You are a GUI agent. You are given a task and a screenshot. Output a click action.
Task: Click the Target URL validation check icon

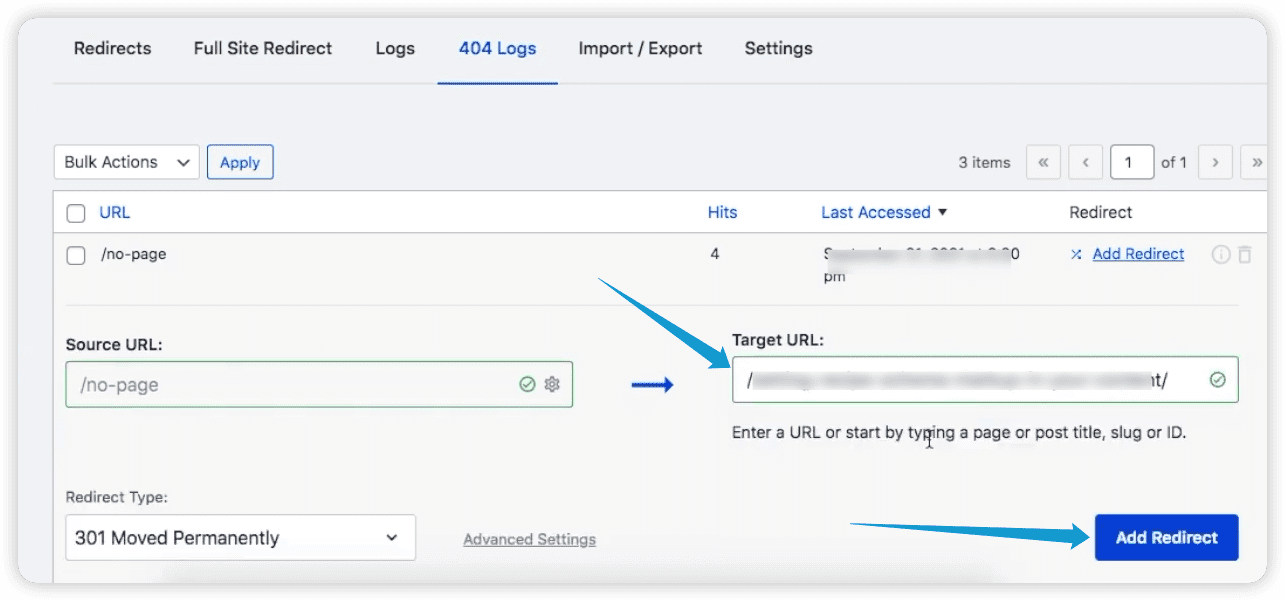click(x=1217, y=380)
